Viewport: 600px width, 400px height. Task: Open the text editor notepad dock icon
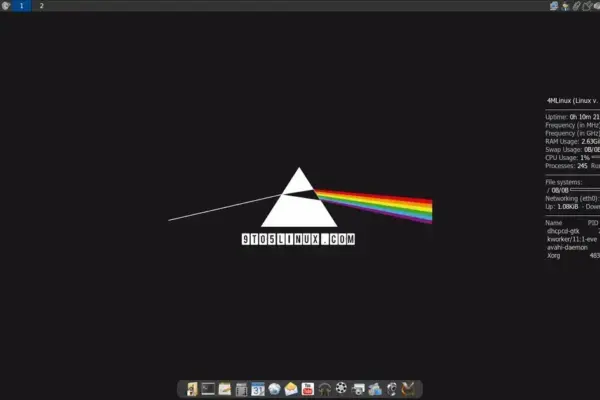pyautogui.click(x=225, y=389)
